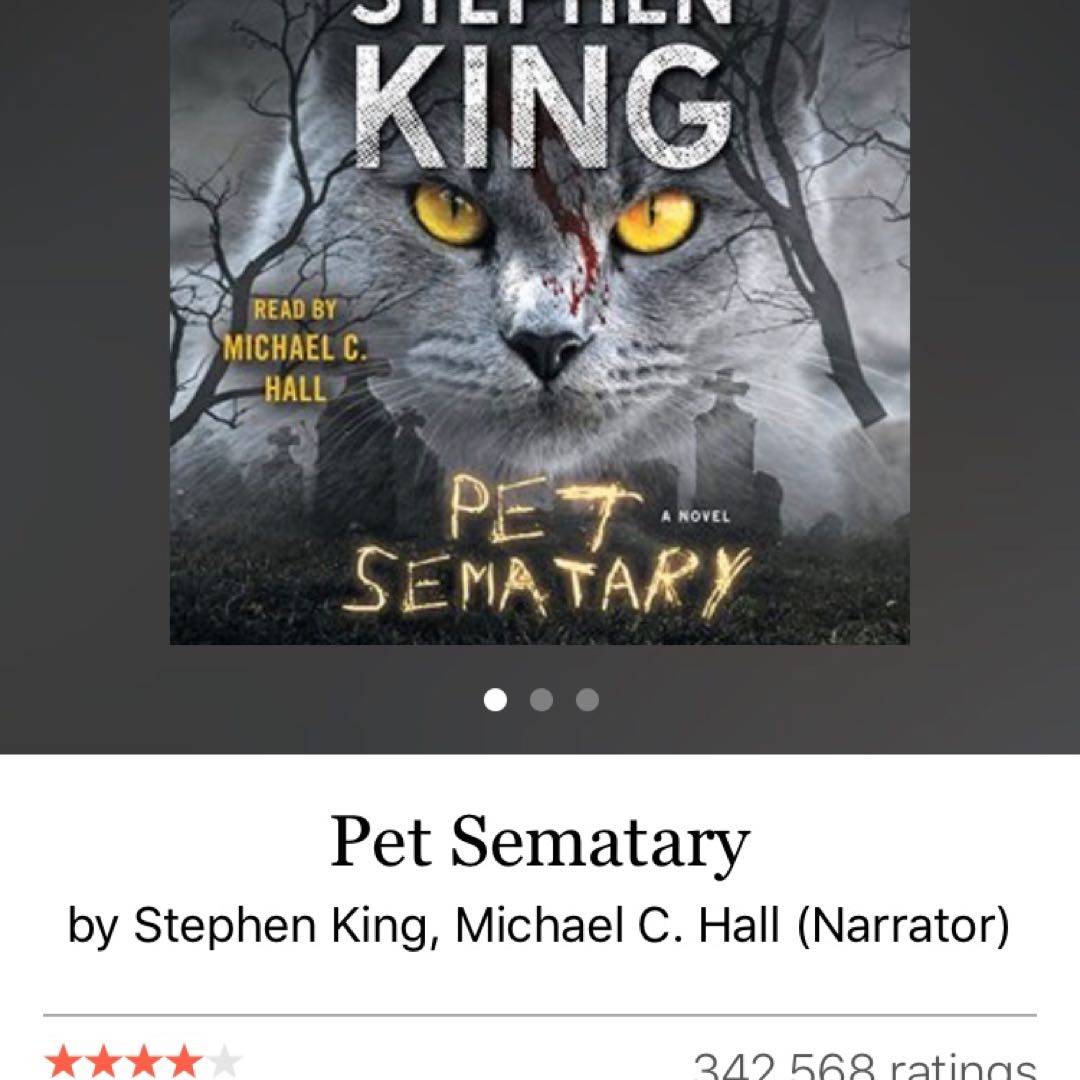Switch to the third carousel dot
The height and width of the screenshot is (1080, 1080).
(x=588, y=700)
